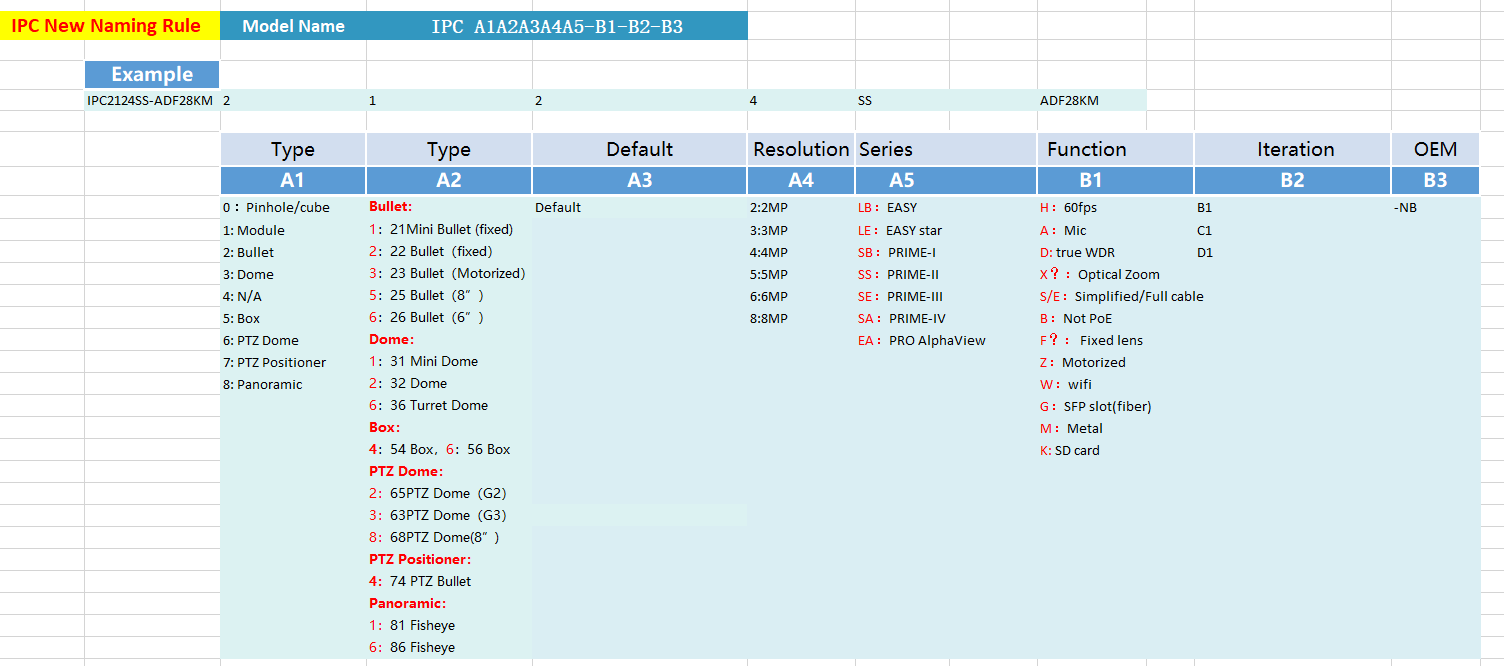This screenshot has width=1504, height=666.
Task: Click the "8: Panoramic" type cell
Action: tap(263, 384)
